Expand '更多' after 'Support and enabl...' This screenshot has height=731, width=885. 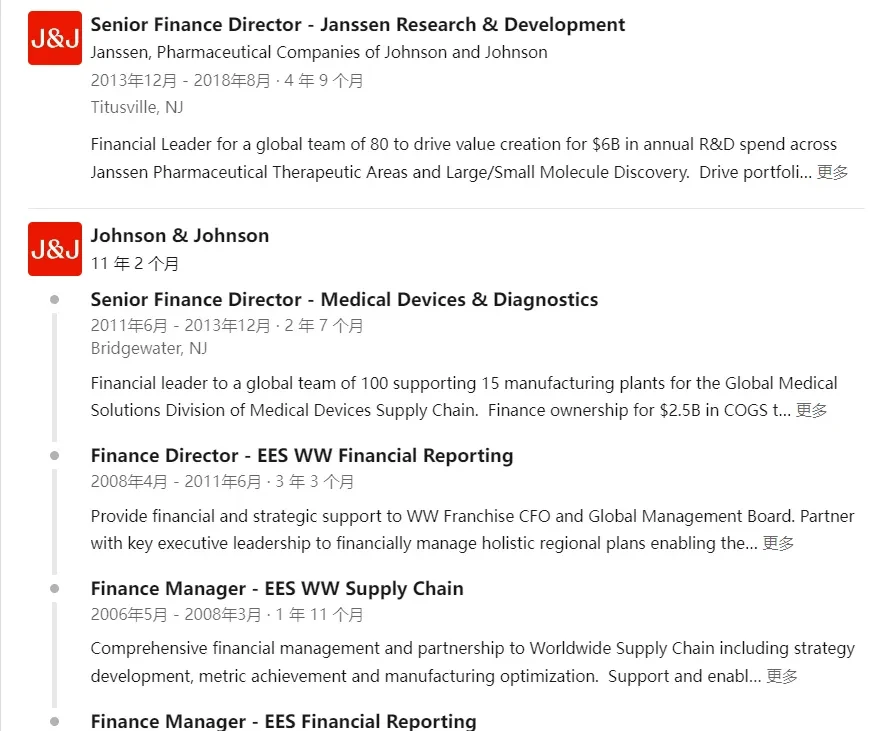click(x=782, y=676)
